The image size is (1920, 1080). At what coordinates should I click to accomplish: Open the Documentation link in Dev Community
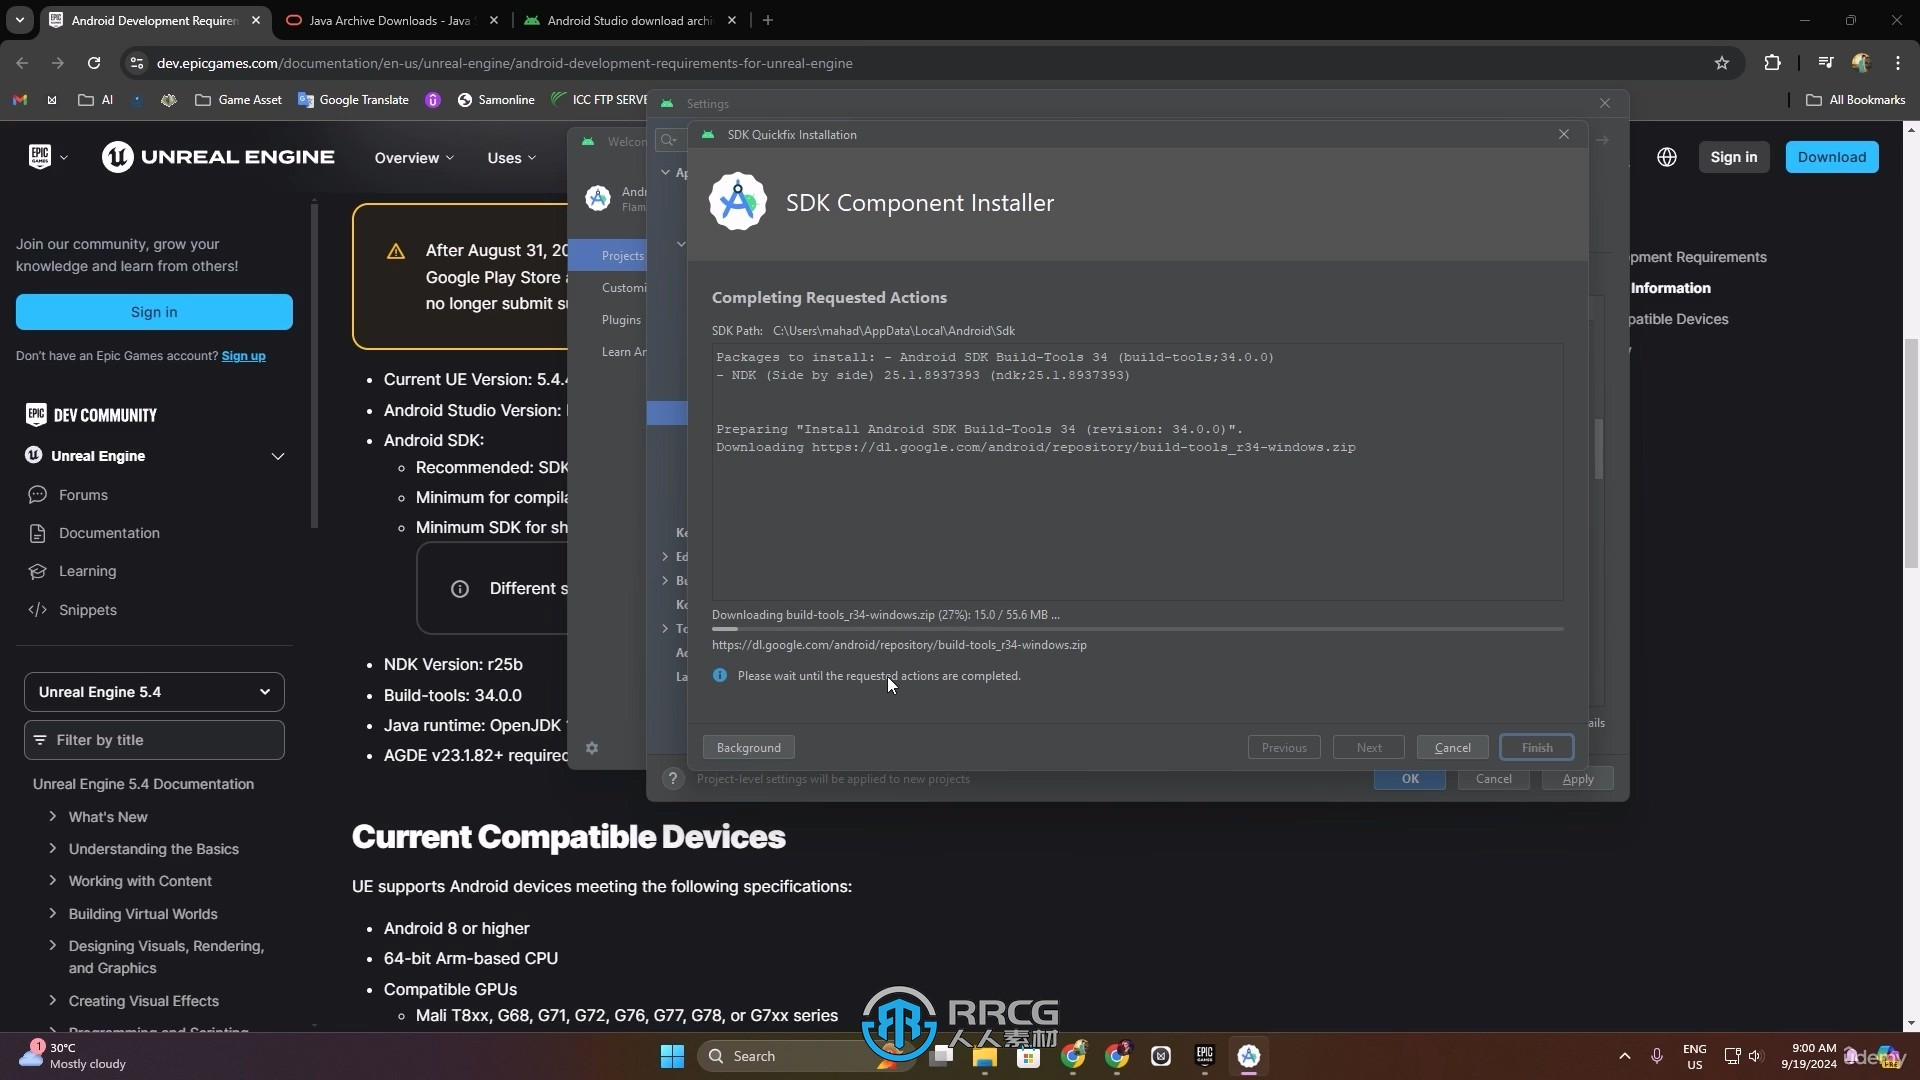[x=109, y=533]
